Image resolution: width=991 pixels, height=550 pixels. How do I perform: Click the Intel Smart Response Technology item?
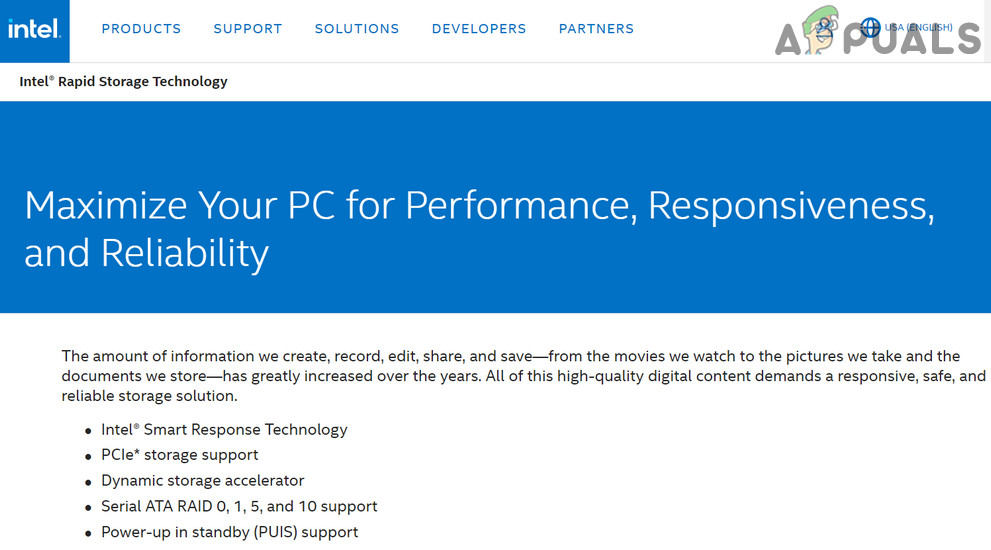point(224,429)
